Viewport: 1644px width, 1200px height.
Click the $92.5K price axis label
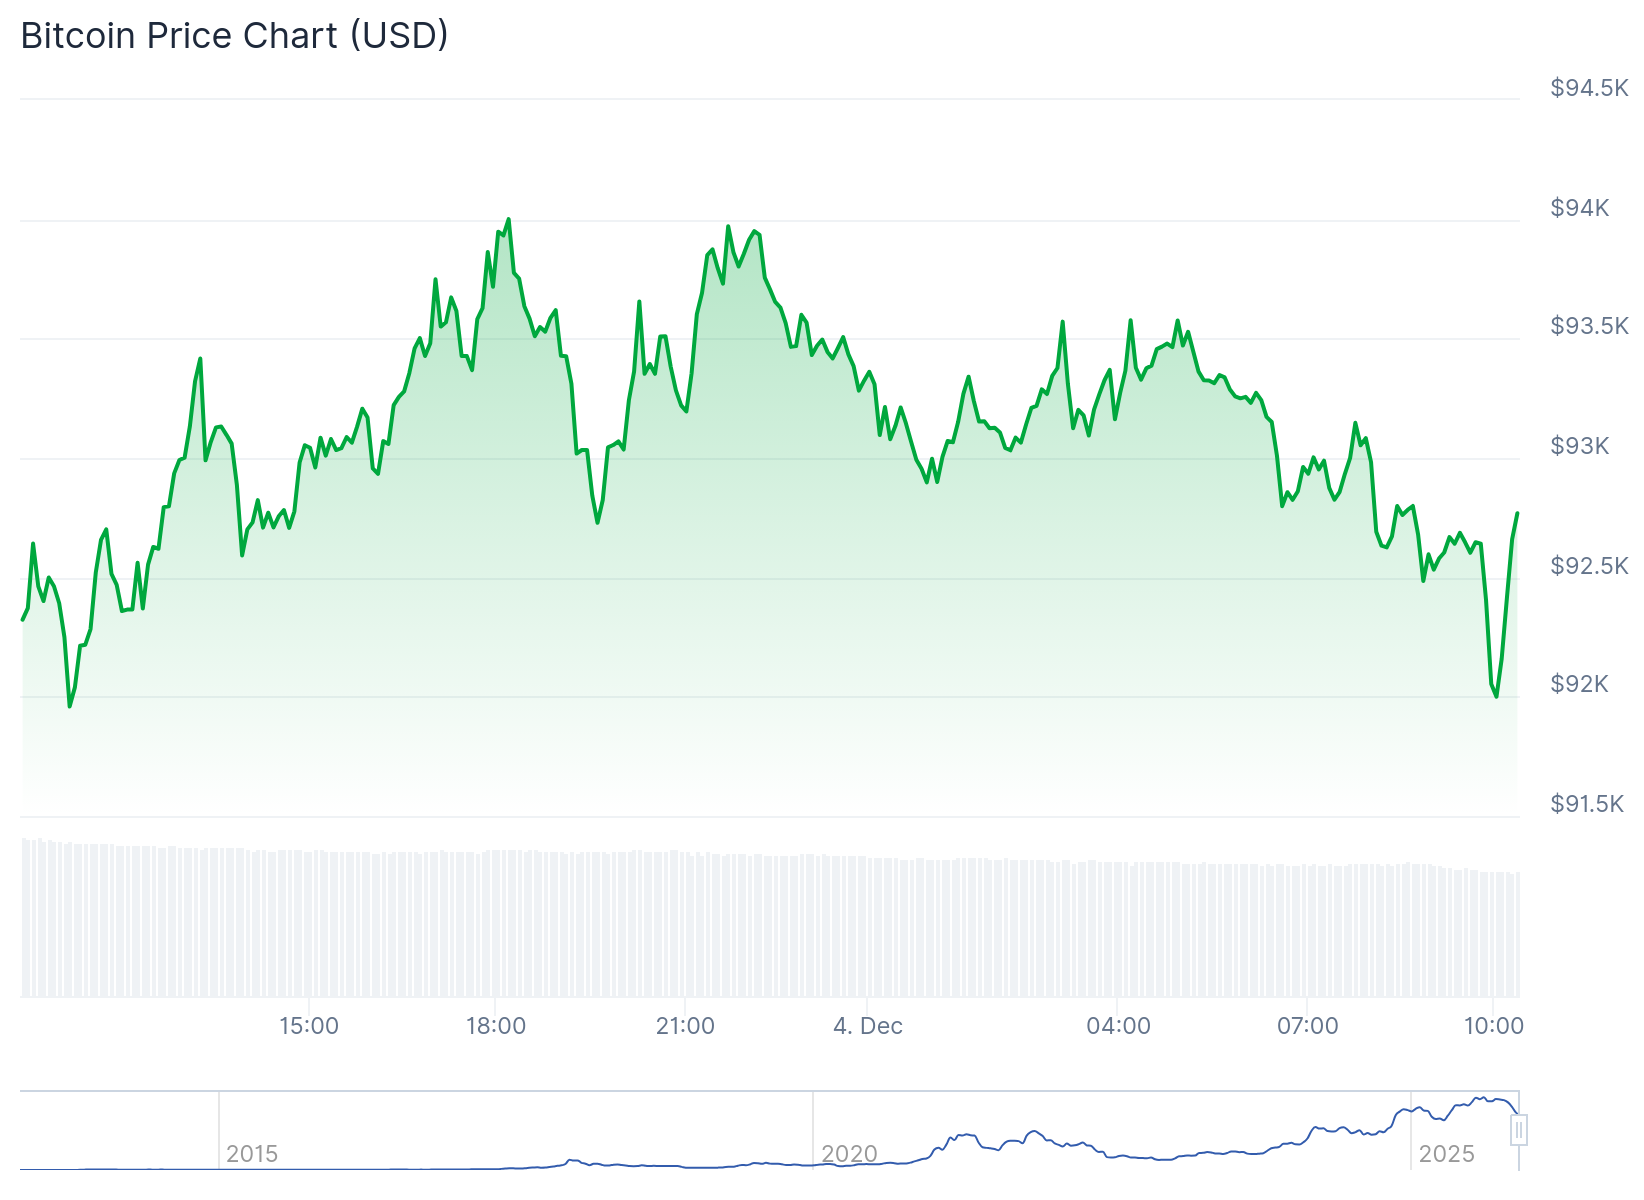(x=1589, y=566)
